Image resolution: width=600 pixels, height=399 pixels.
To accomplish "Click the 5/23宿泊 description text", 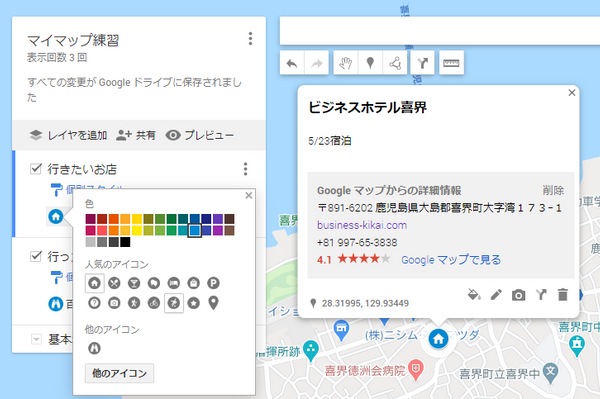I will 329,141.
